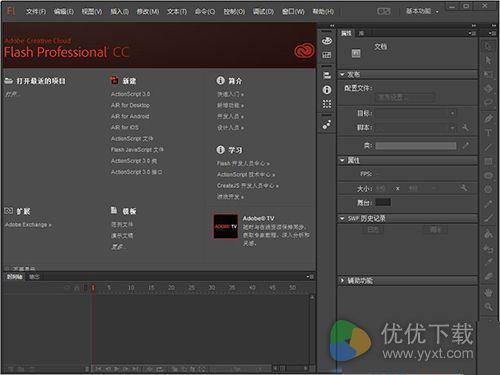
Task: Open the Adobe Exchange link
Action: (28, 225)
